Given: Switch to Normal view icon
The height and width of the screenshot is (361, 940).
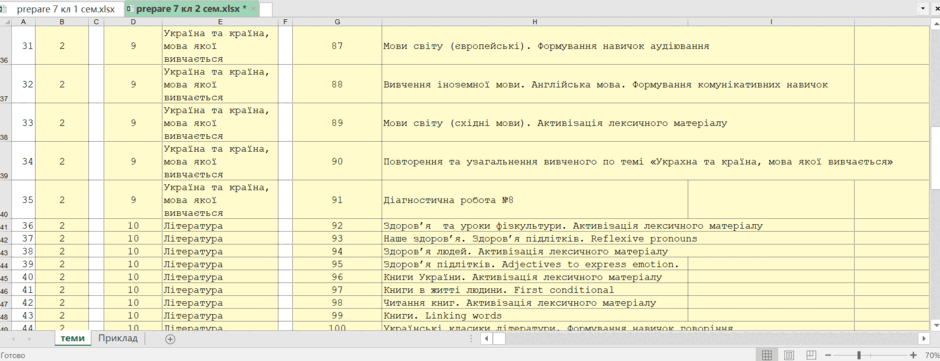Looking at the screenshot, I should tap(767, 355).
